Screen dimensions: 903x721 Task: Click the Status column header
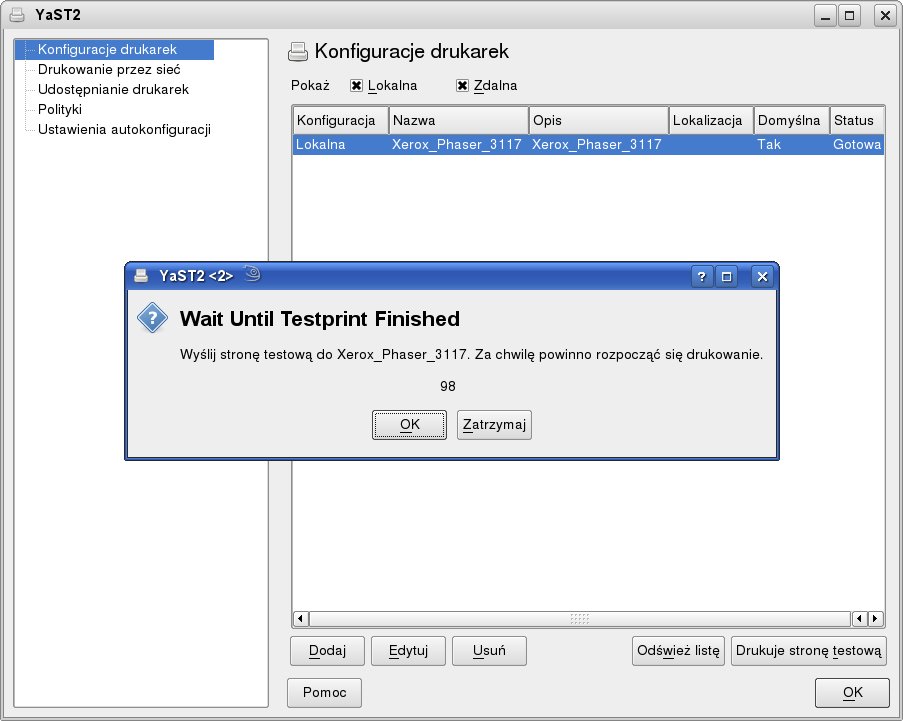pos(855,120)
